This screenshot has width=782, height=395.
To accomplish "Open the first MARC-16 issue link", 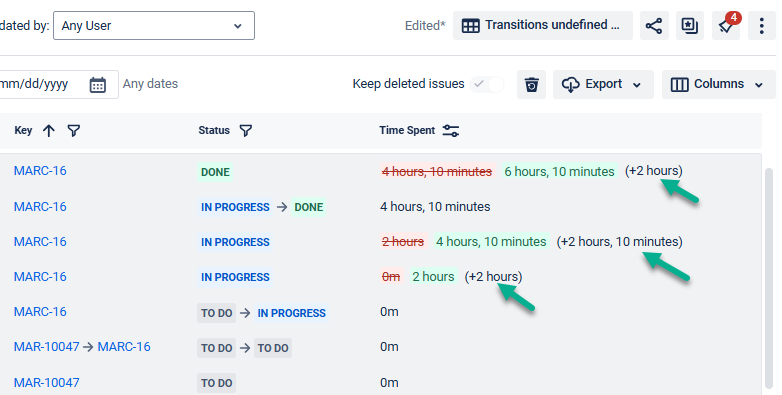I will point(40,171).
